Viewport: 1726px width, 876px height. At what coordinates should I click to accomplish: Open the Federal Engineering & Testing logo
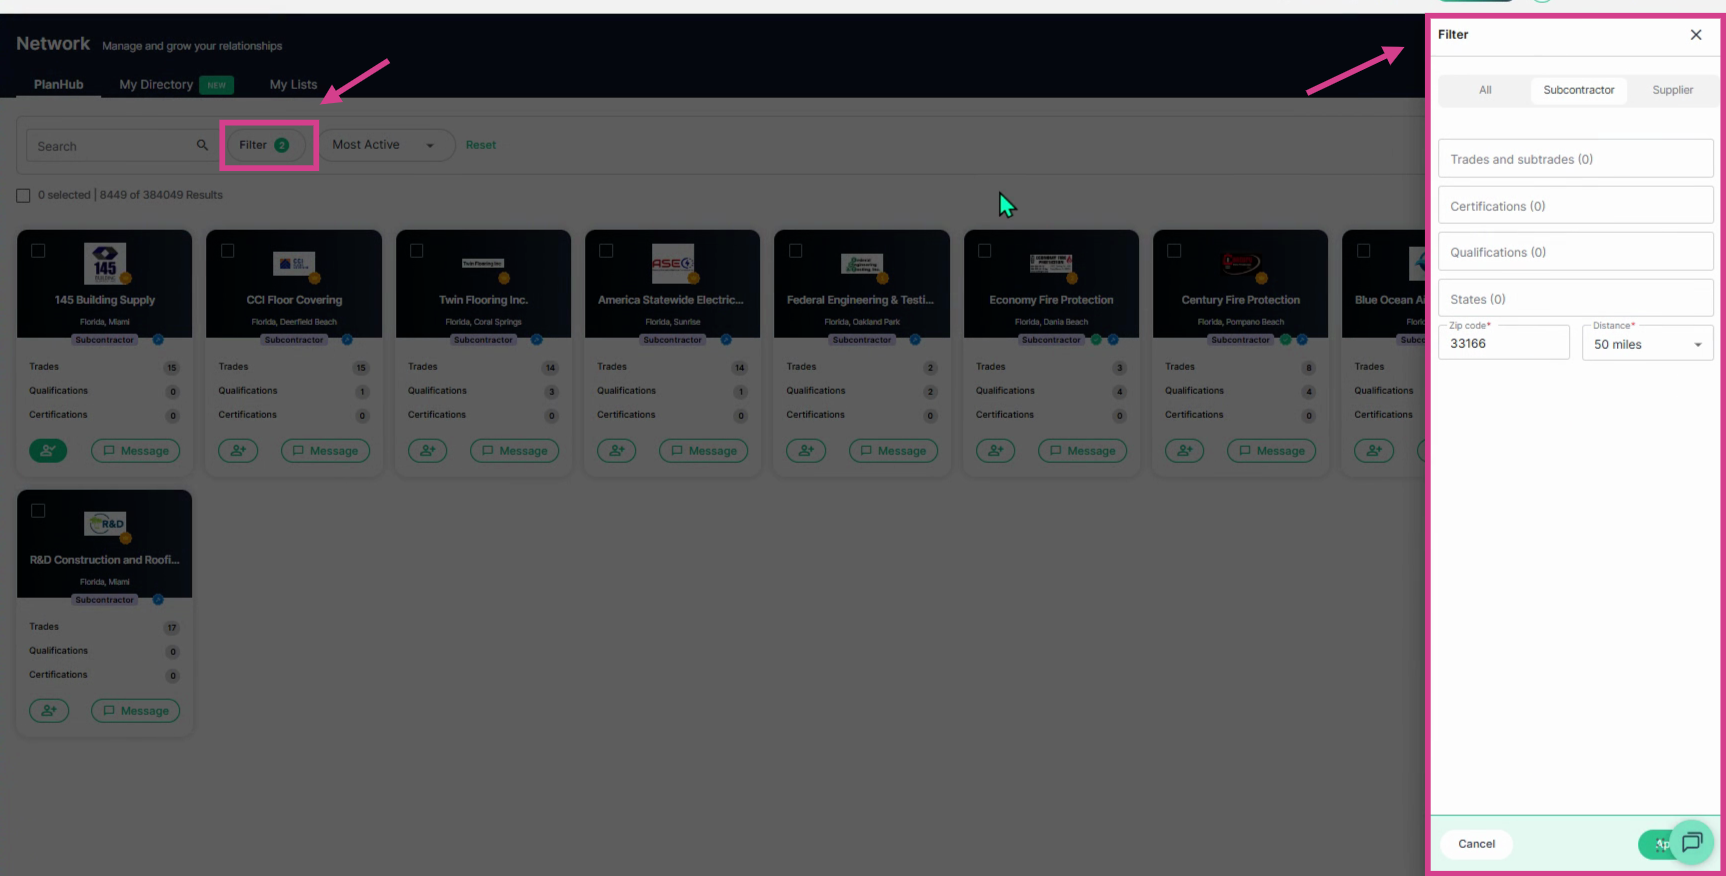[x=862, y=263]
